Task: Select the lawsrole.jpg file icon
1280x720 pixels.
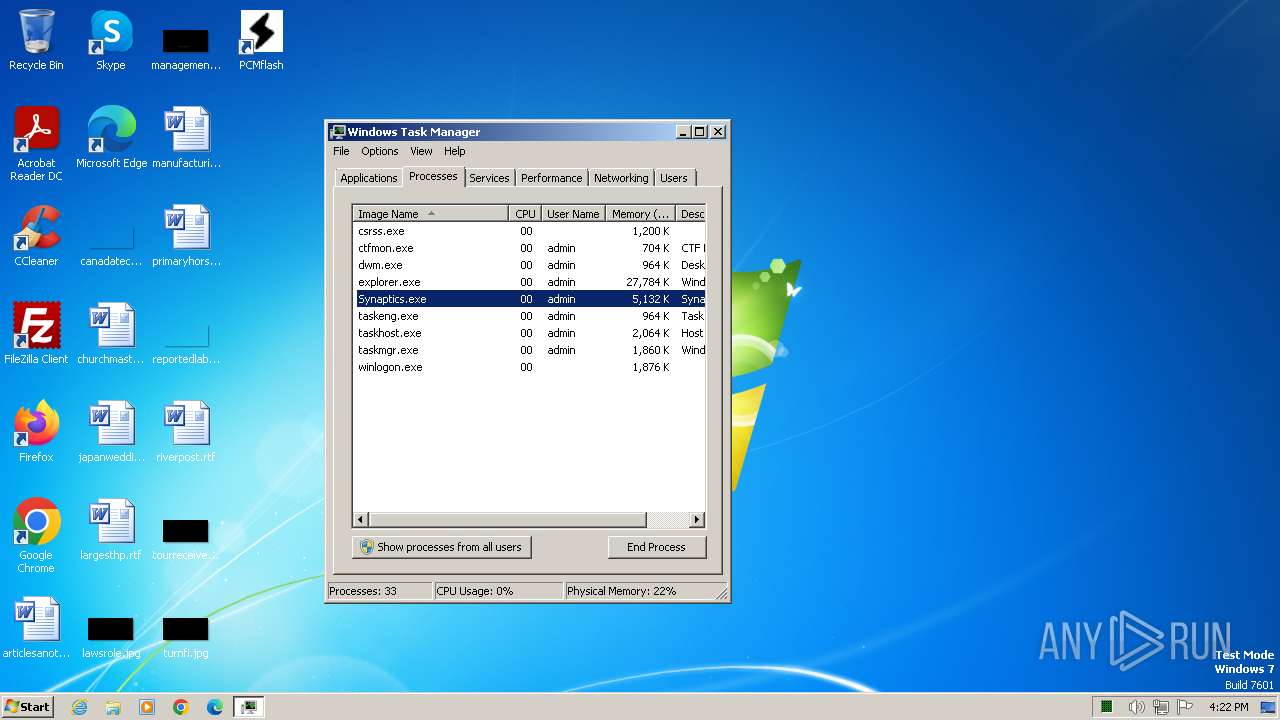Action: pos(111,636)
